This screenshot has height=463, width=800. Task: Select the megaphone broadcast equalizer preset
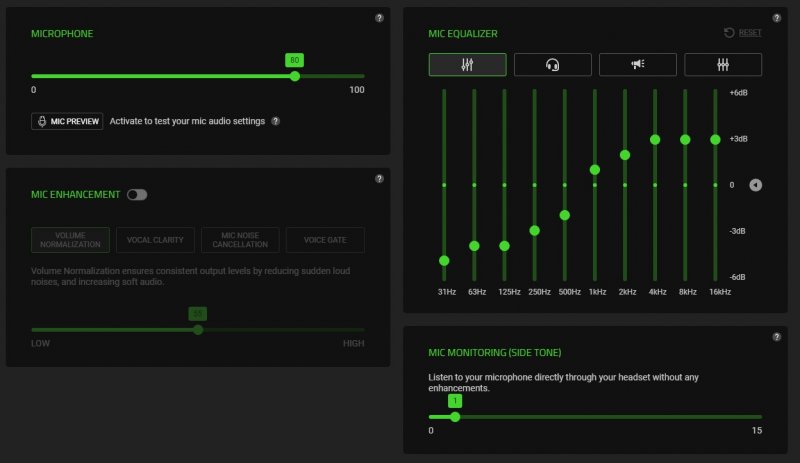click(x=637, y=65)
